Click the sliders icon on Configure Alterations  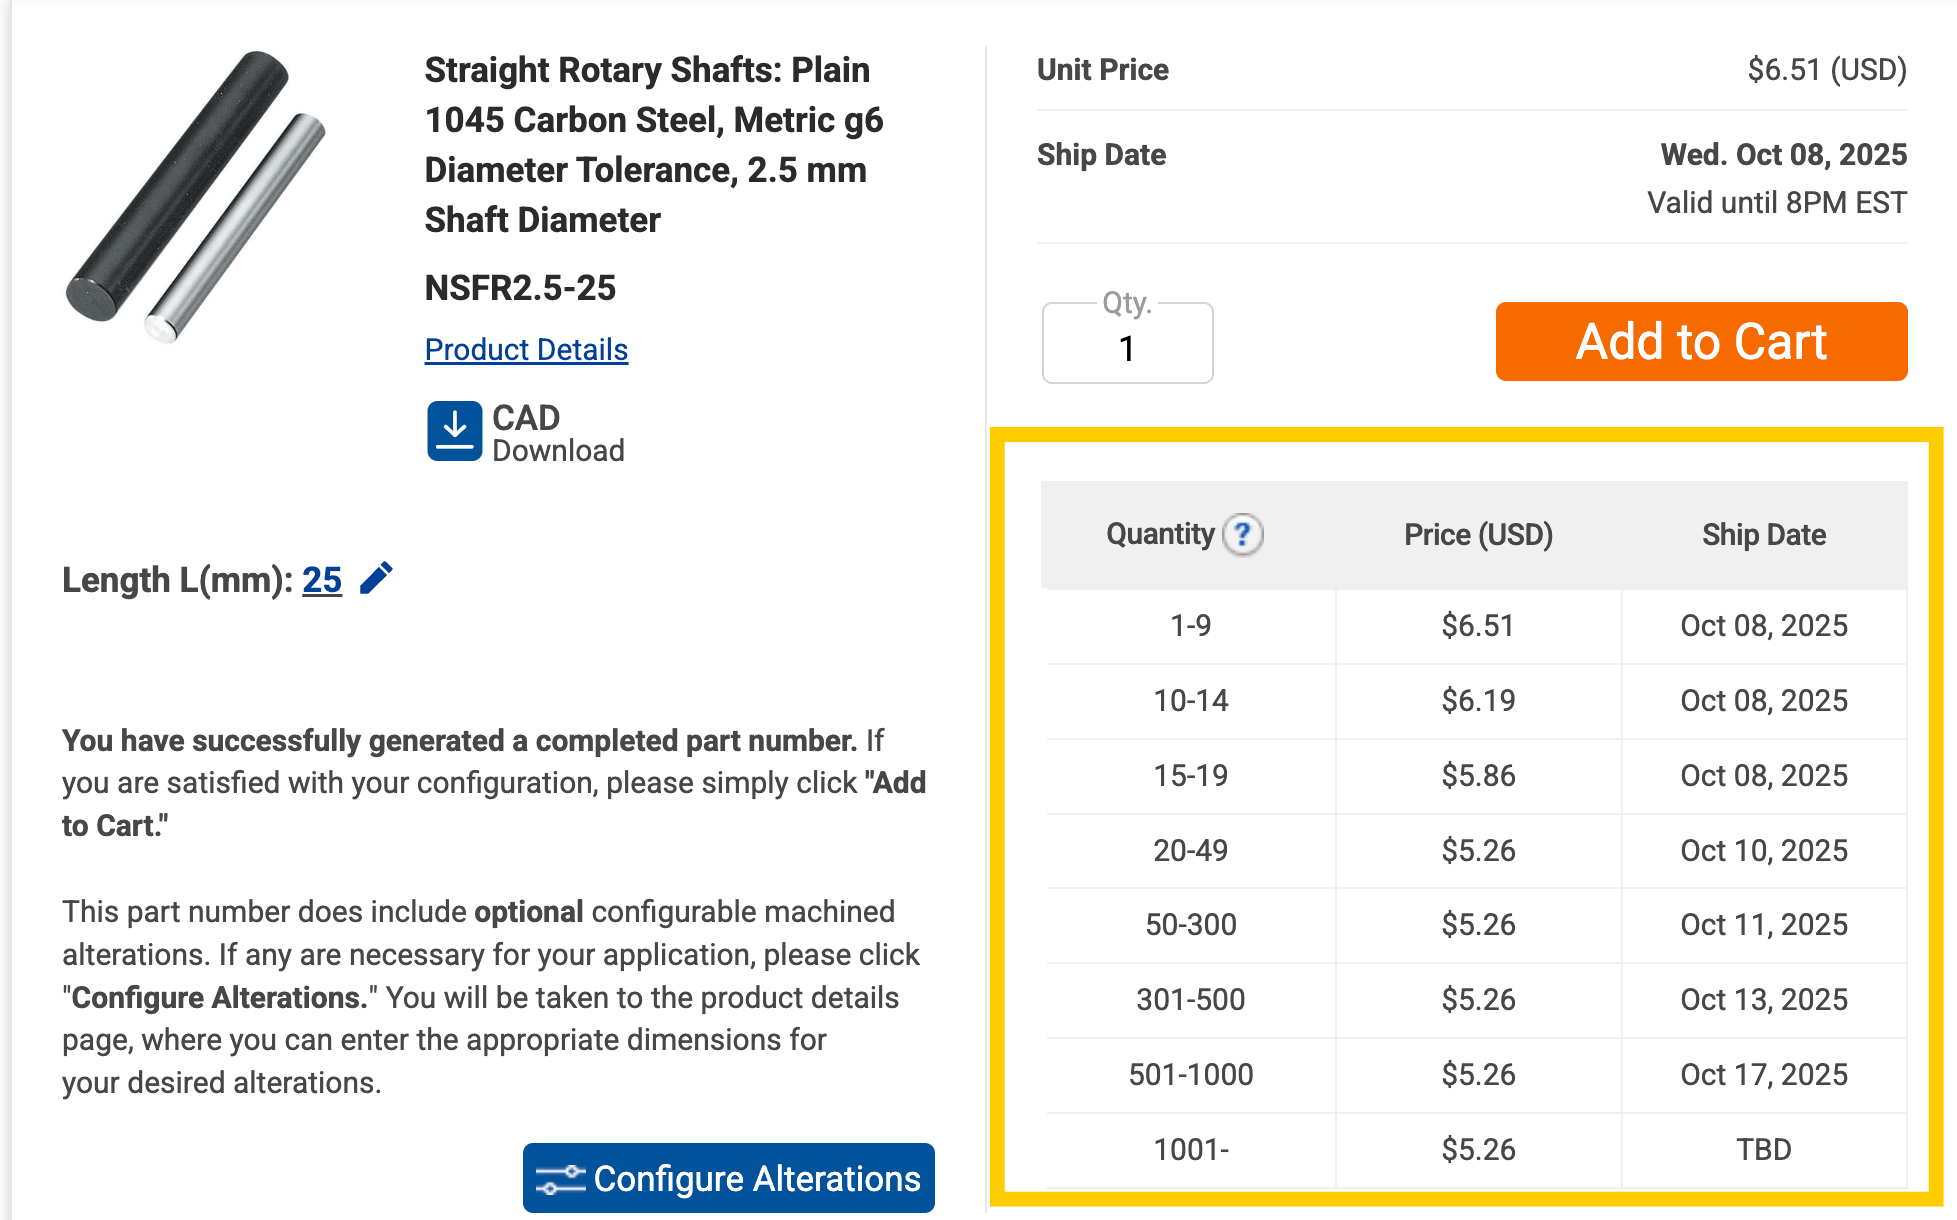pyautogui.click(x=560, y=1179)
